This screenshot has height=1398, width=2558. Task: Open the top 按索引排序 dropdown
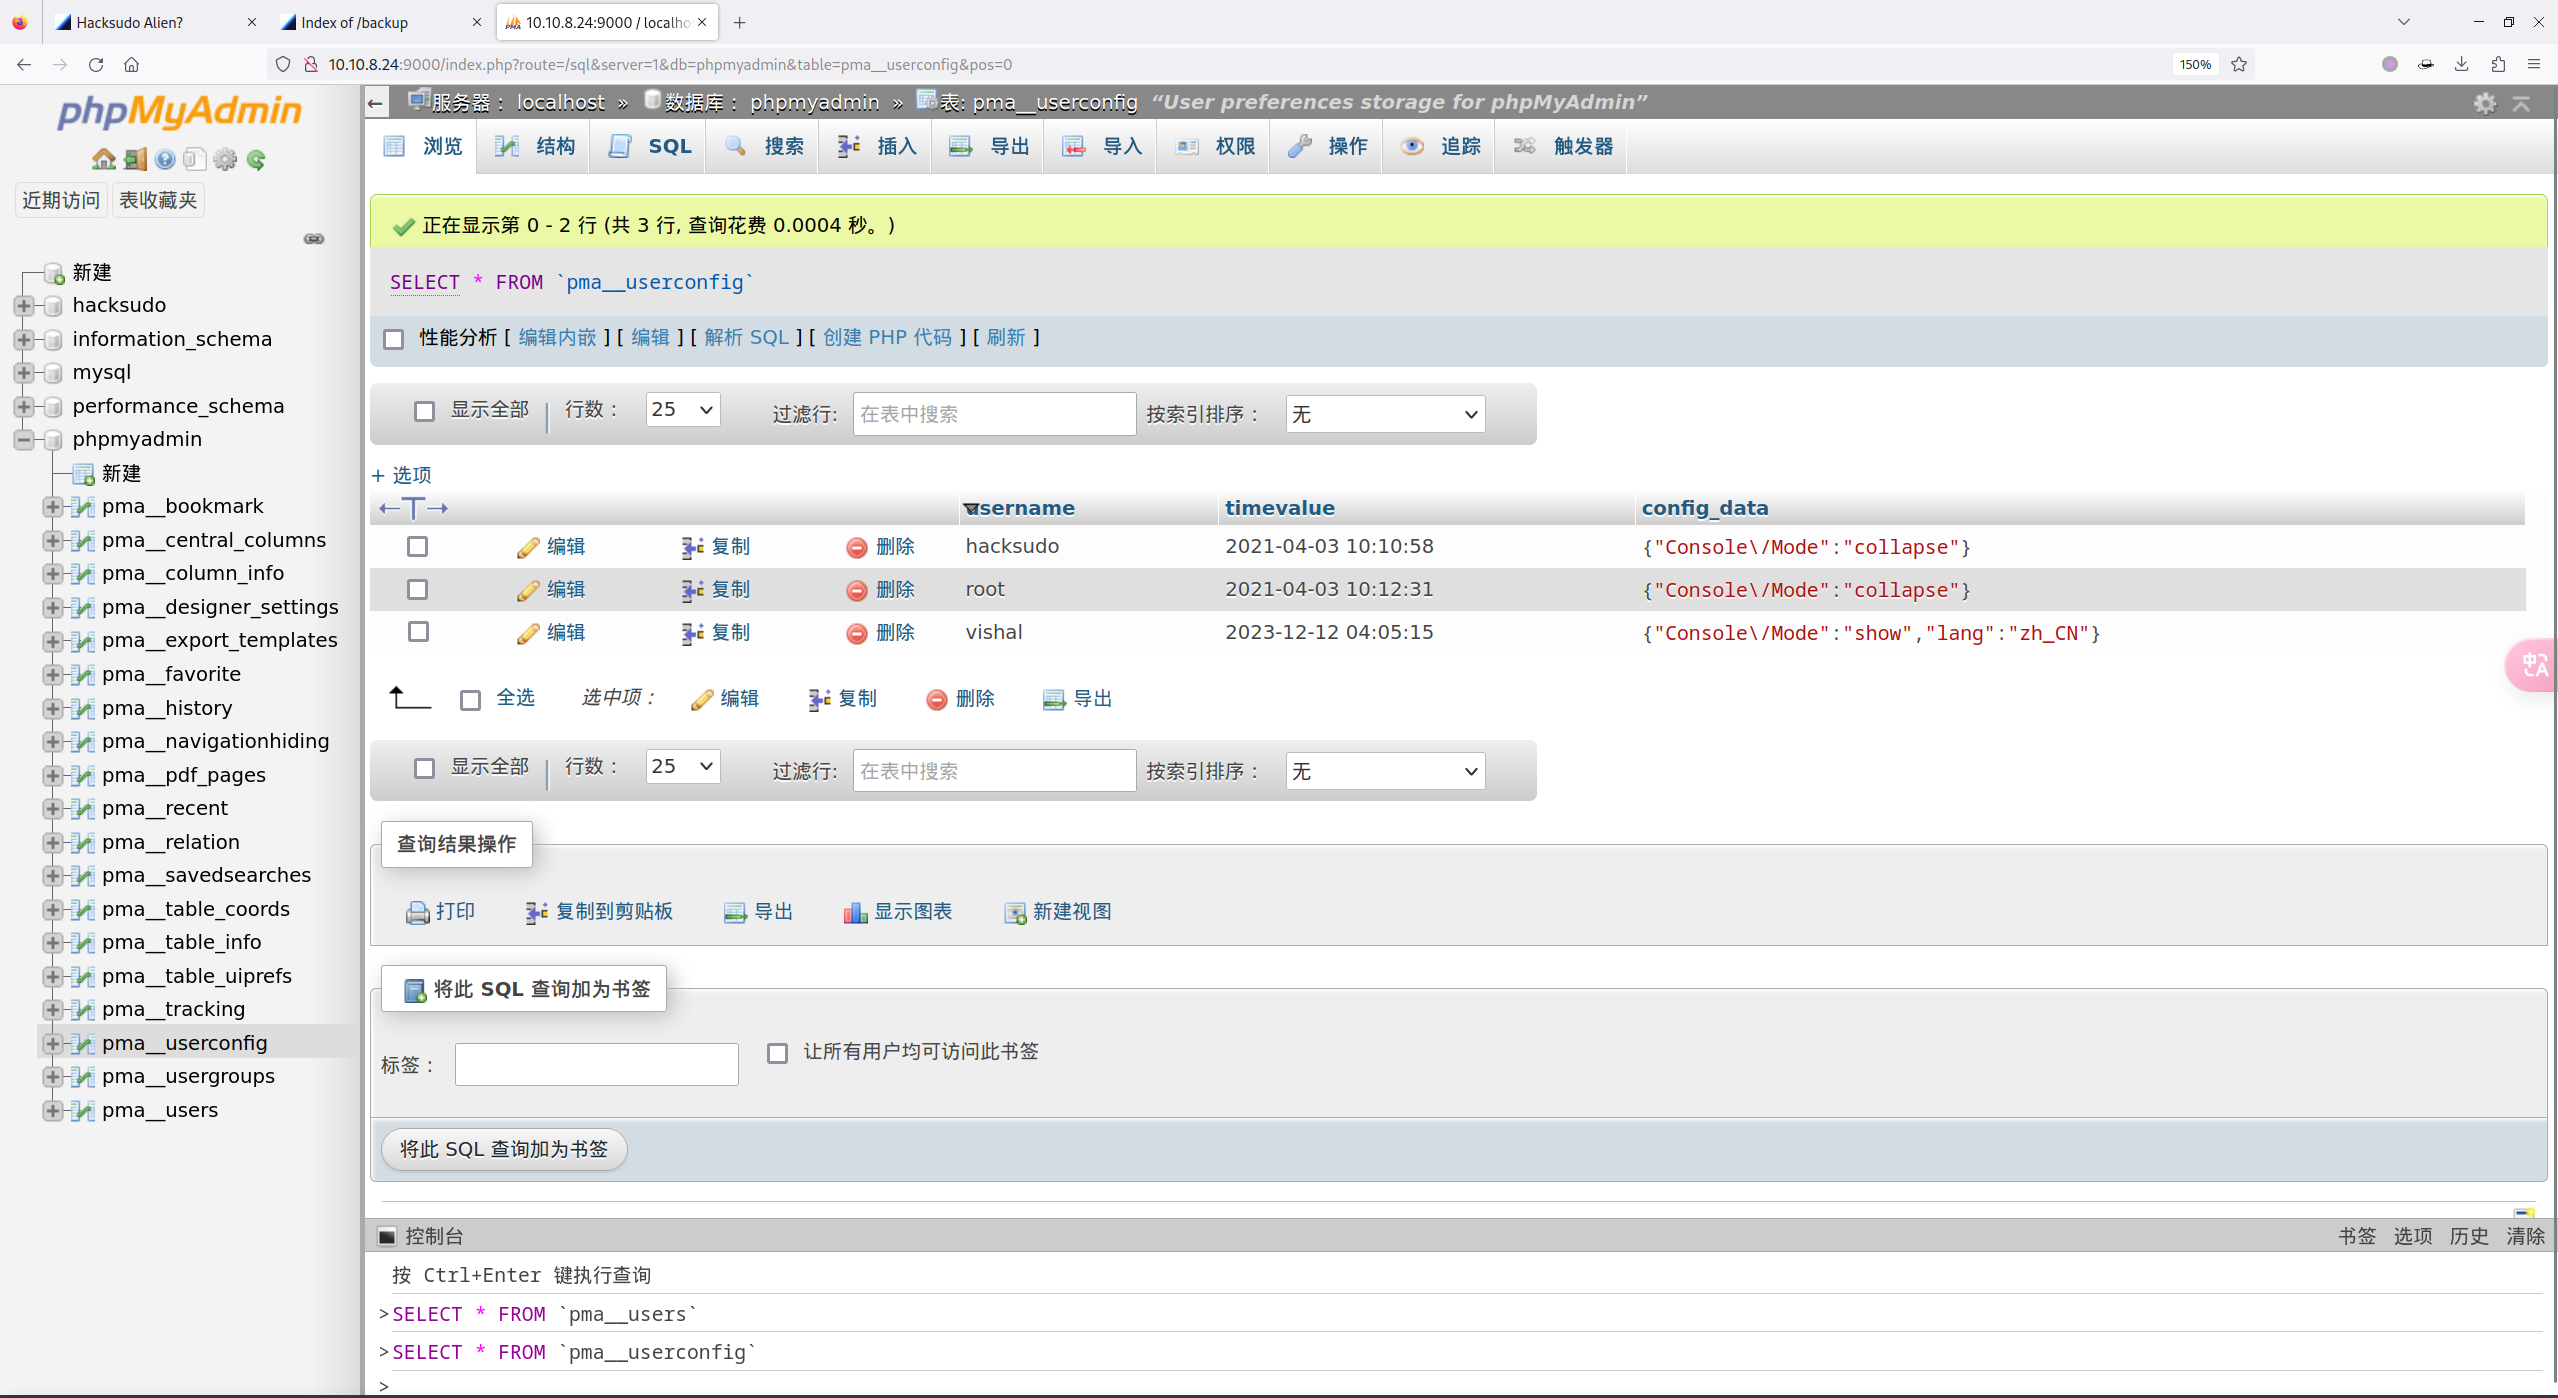coord(1385,414)
